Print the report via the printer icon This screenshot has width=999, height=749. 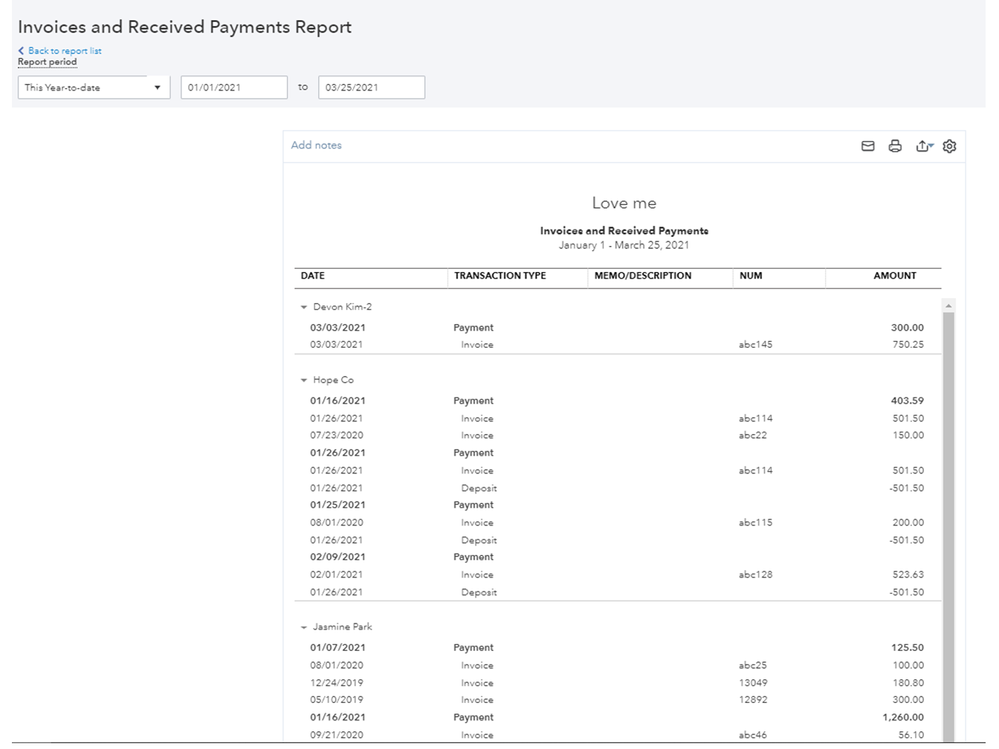click(895, 146)
